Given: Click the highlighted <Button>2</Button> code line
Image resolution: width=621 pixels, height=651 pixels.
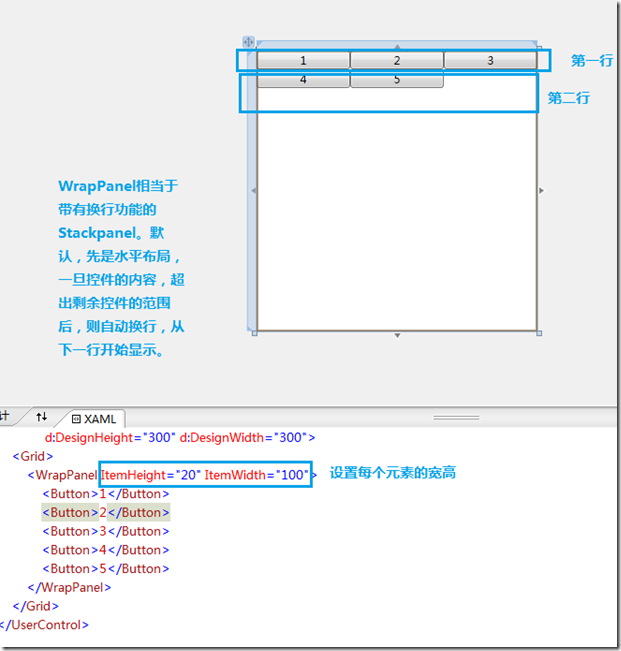Looking at the screenshot, I should click(106, 513).
